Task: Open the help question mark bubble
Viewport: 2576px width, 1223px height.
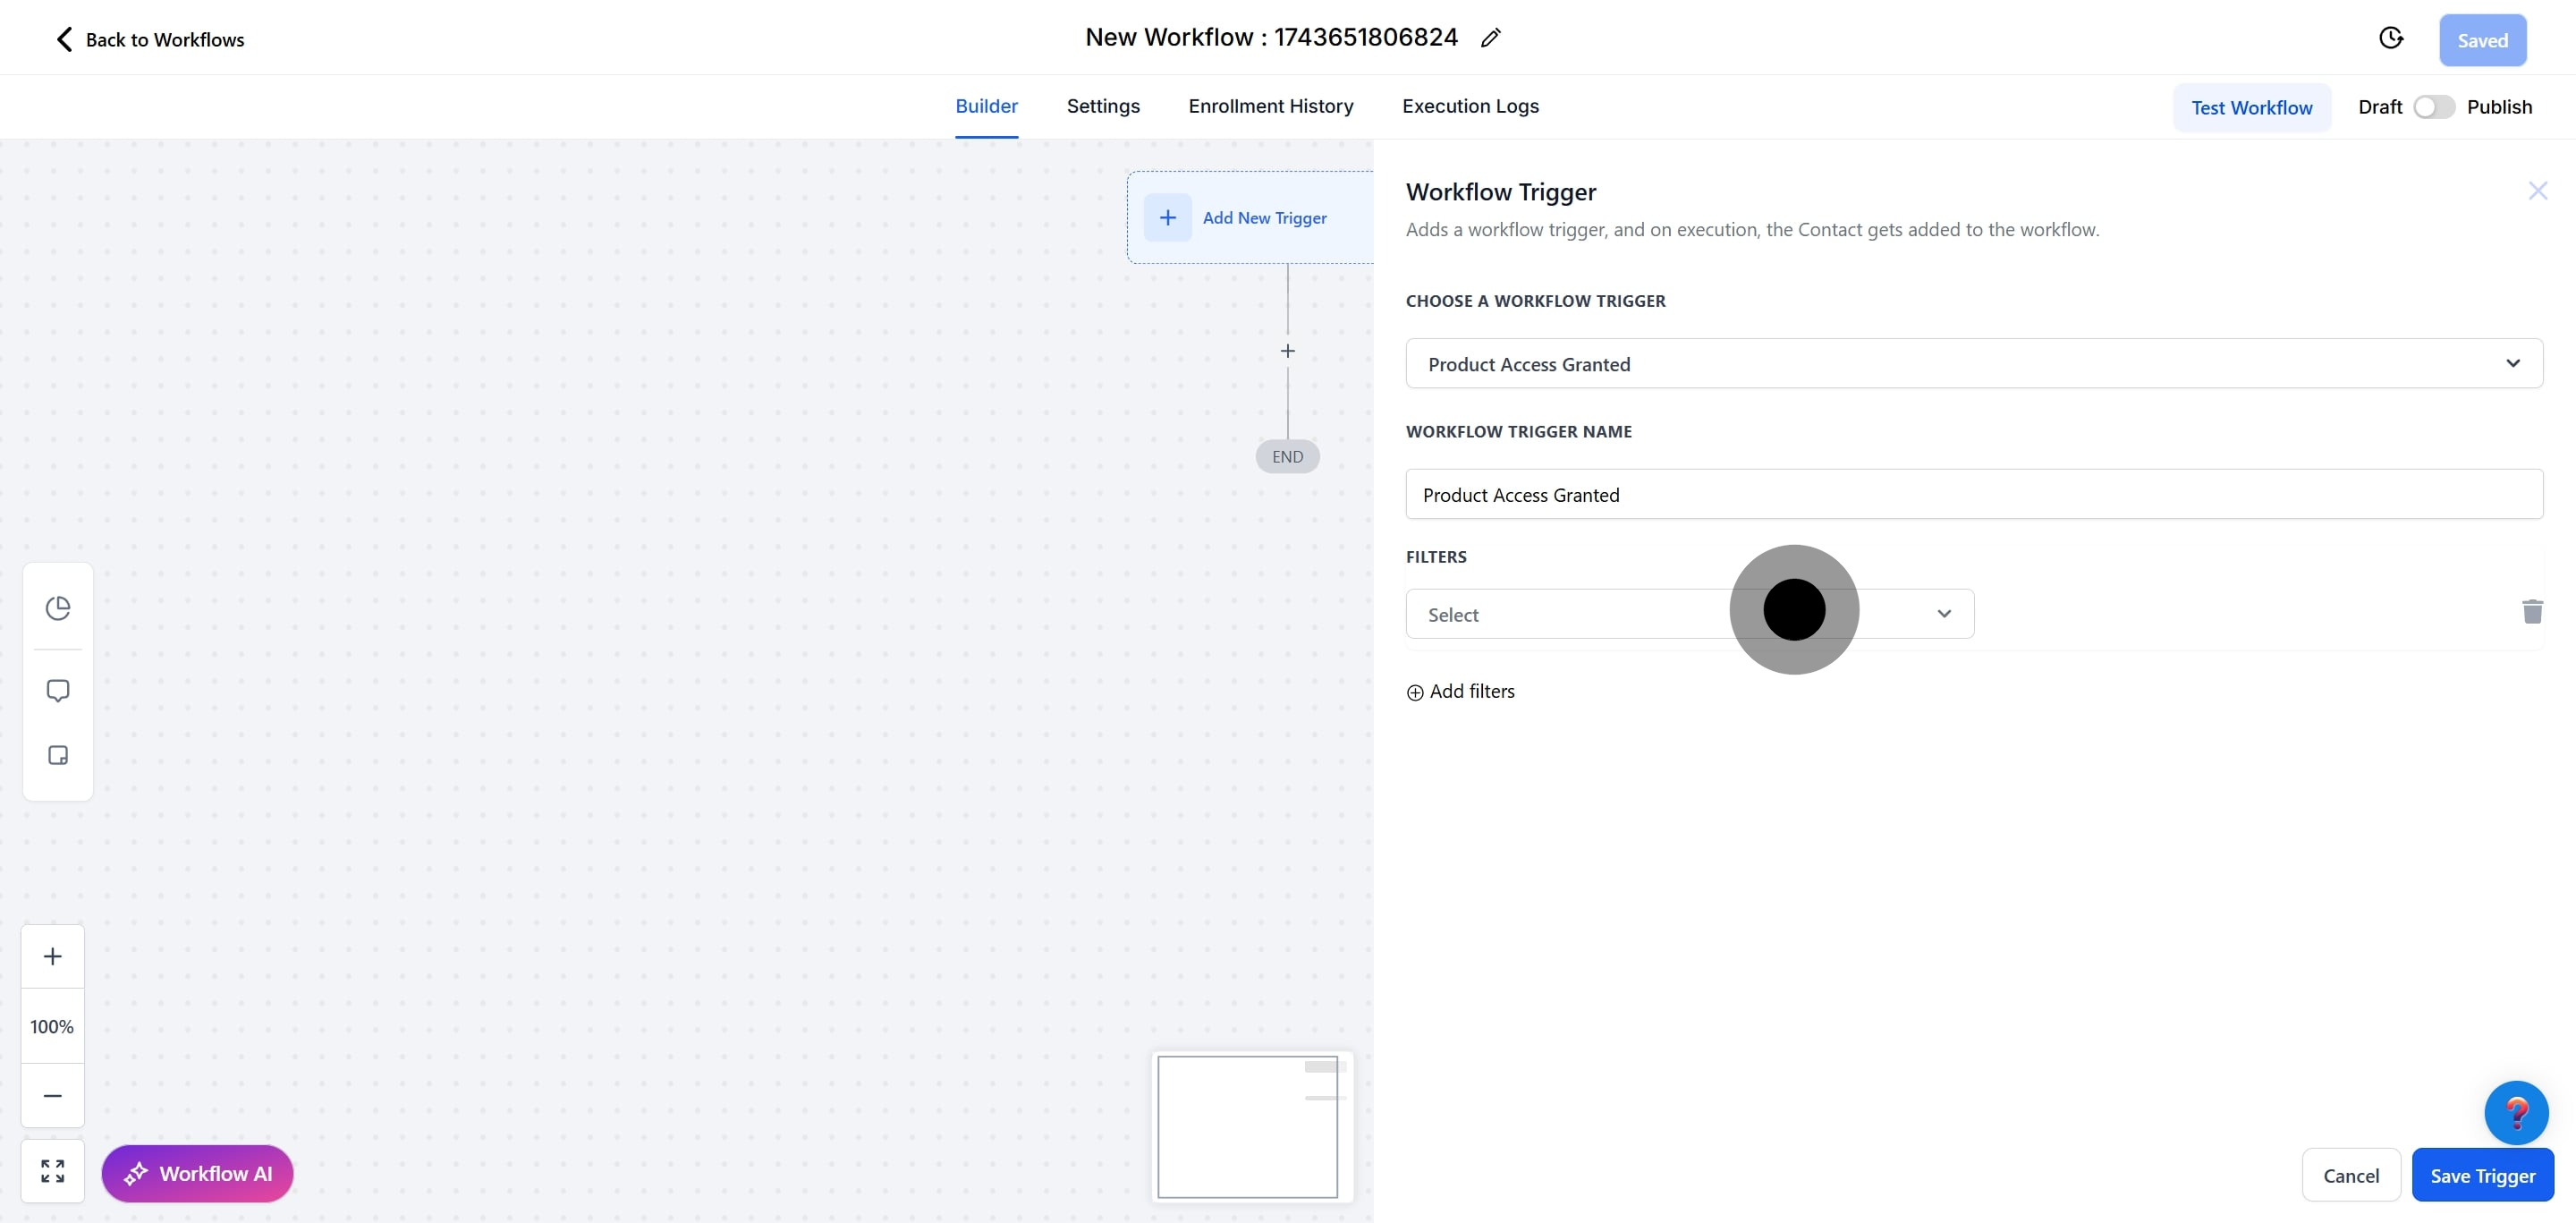Action: [2516, 1112]
